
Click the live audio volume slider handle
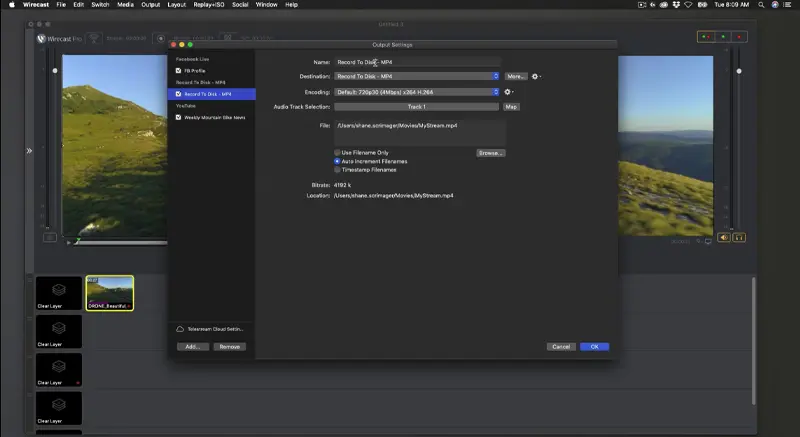click(x=739, y=71)
